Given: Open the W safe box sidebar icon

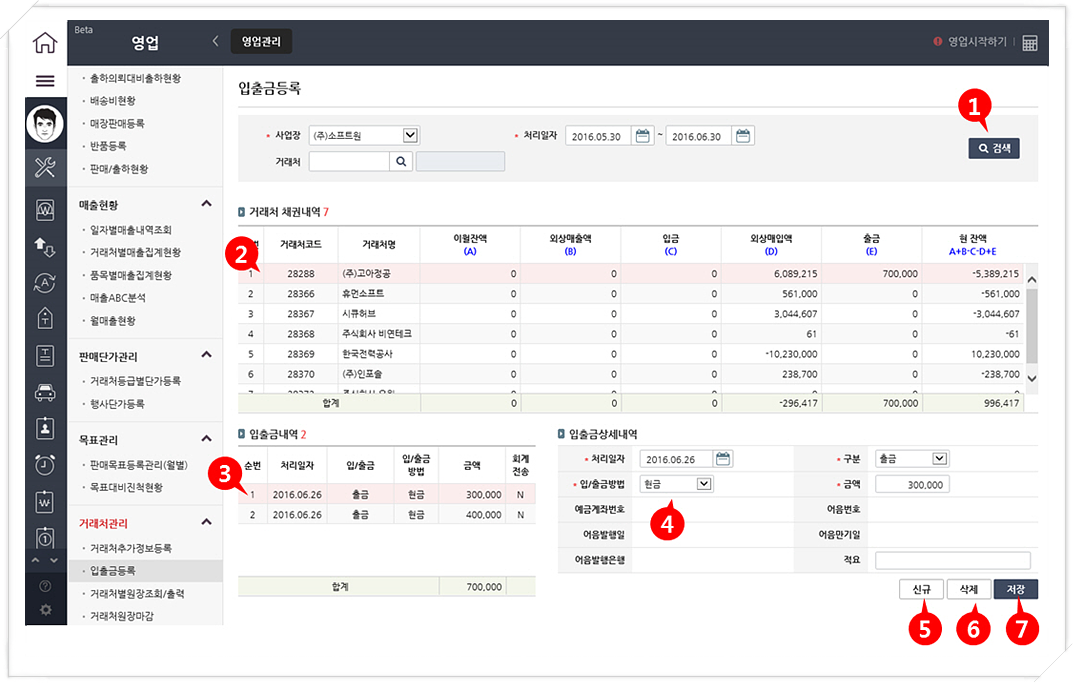Looking at the screenshot, I should tap(45, 210).
